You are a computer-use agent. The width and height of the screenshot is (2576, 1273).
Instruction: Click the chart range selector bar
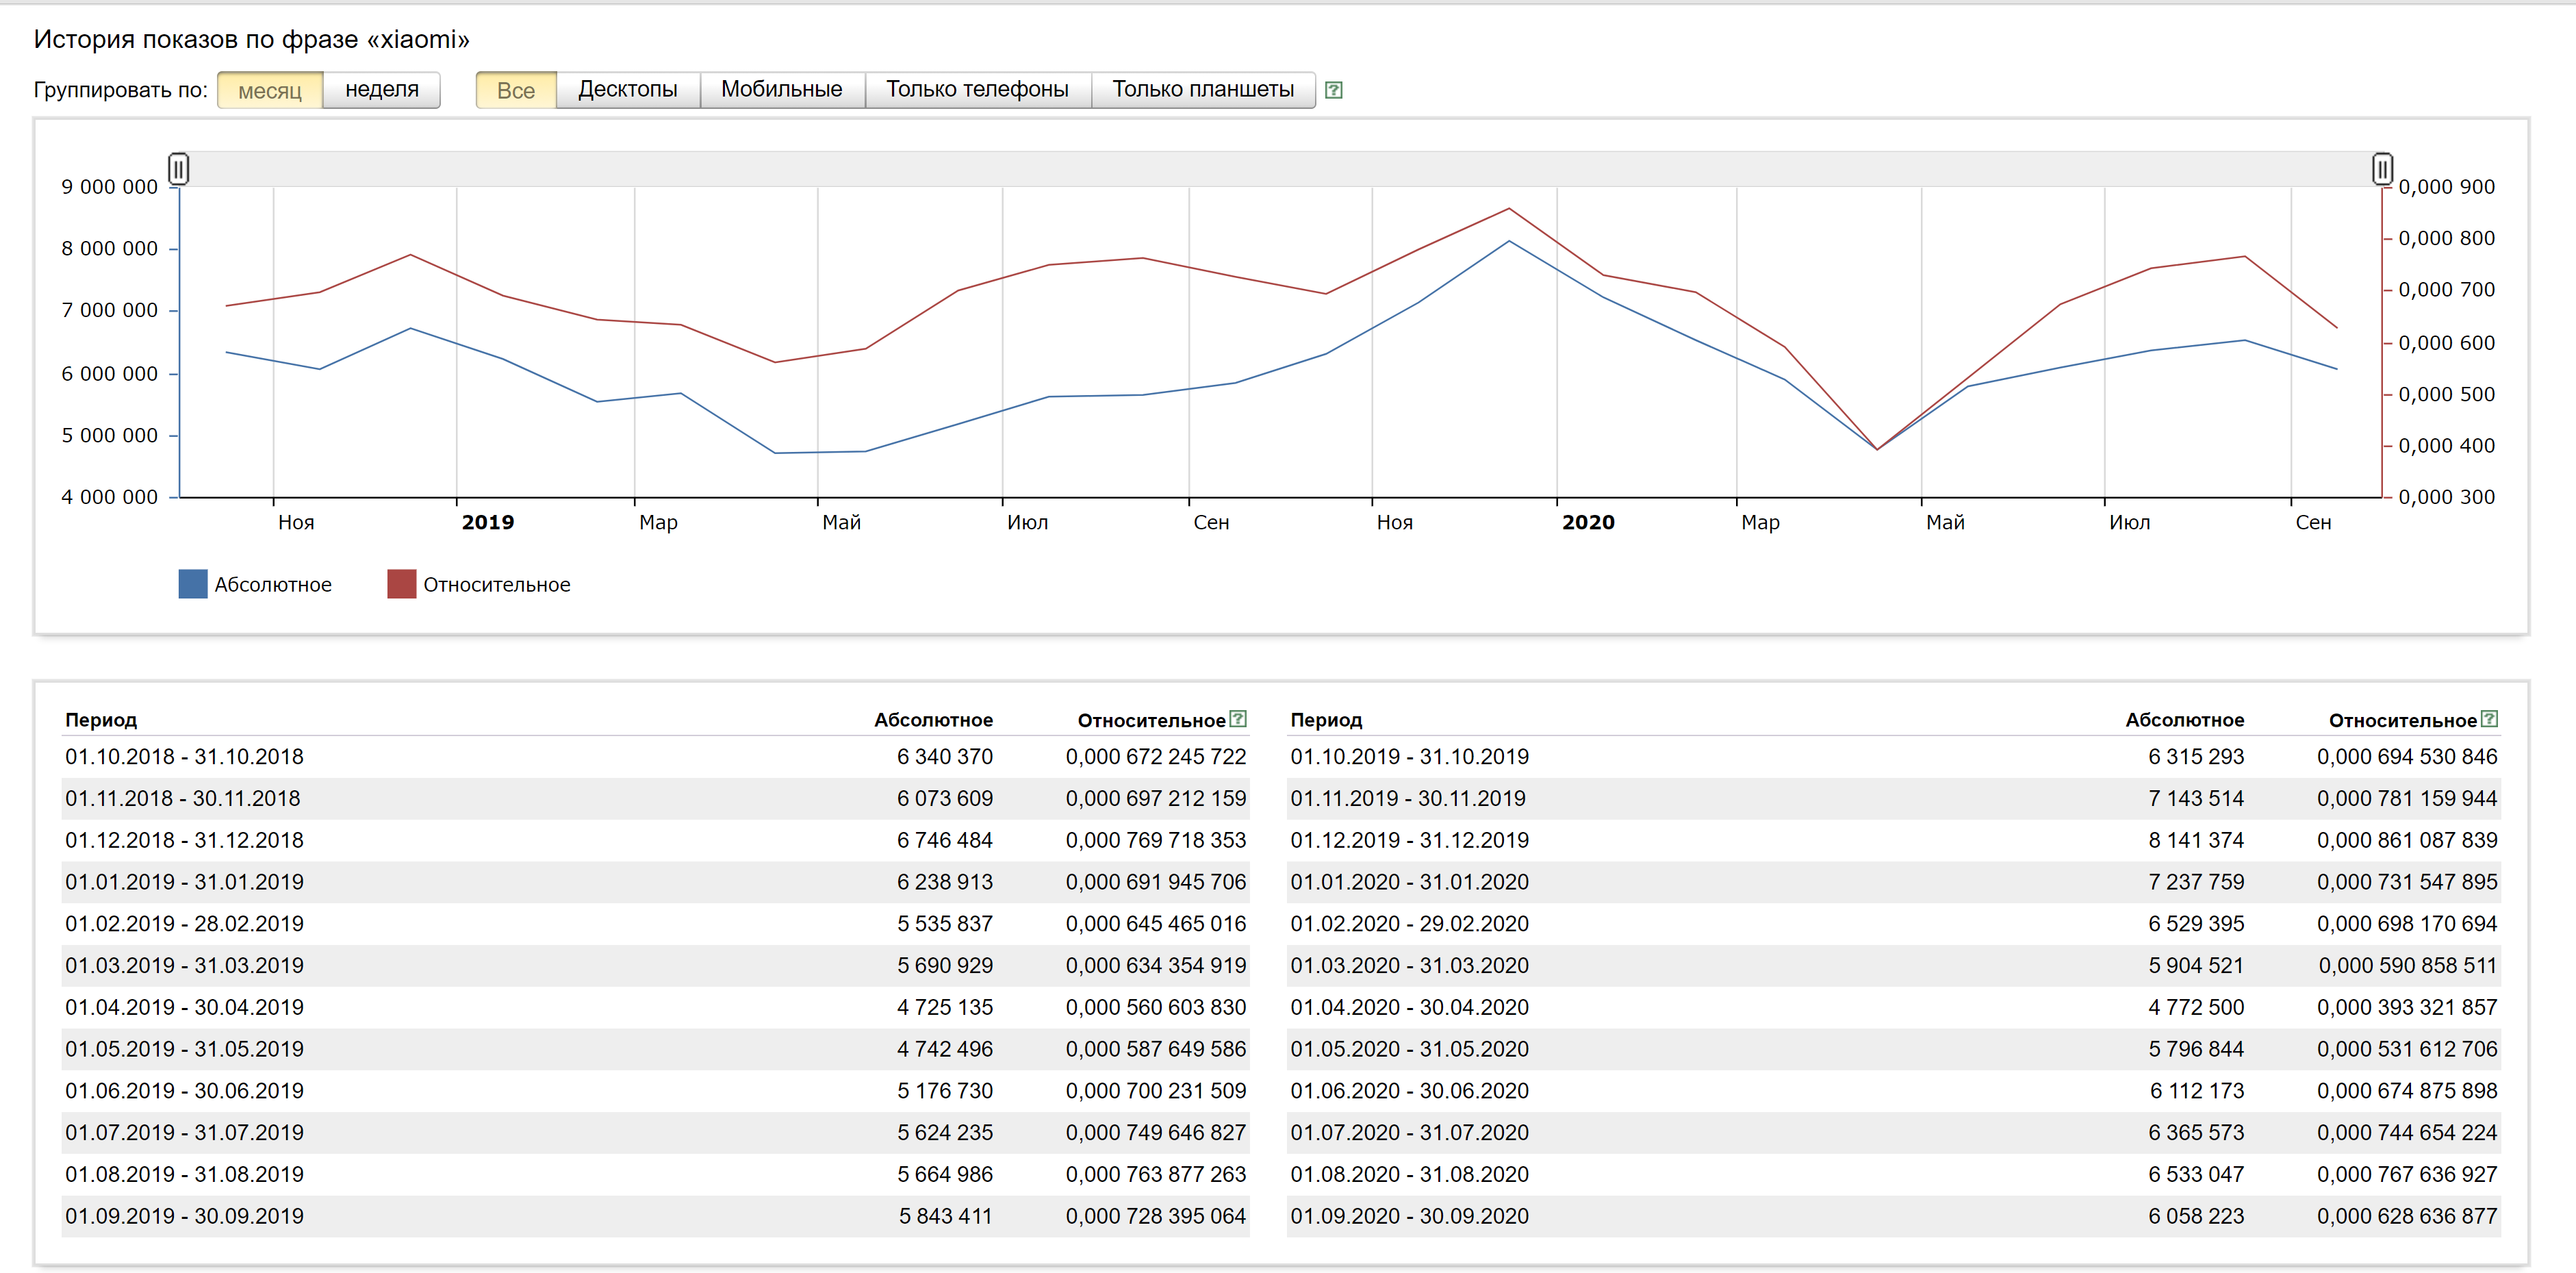coord(1280,169)
